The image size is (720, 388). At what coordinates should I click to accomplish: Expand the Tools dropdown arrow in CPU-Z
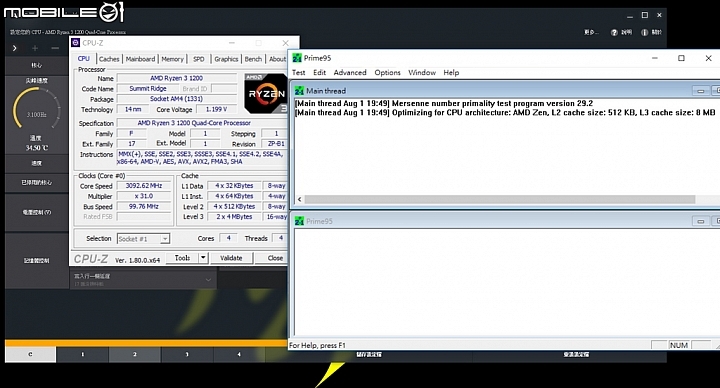point(203,258)
